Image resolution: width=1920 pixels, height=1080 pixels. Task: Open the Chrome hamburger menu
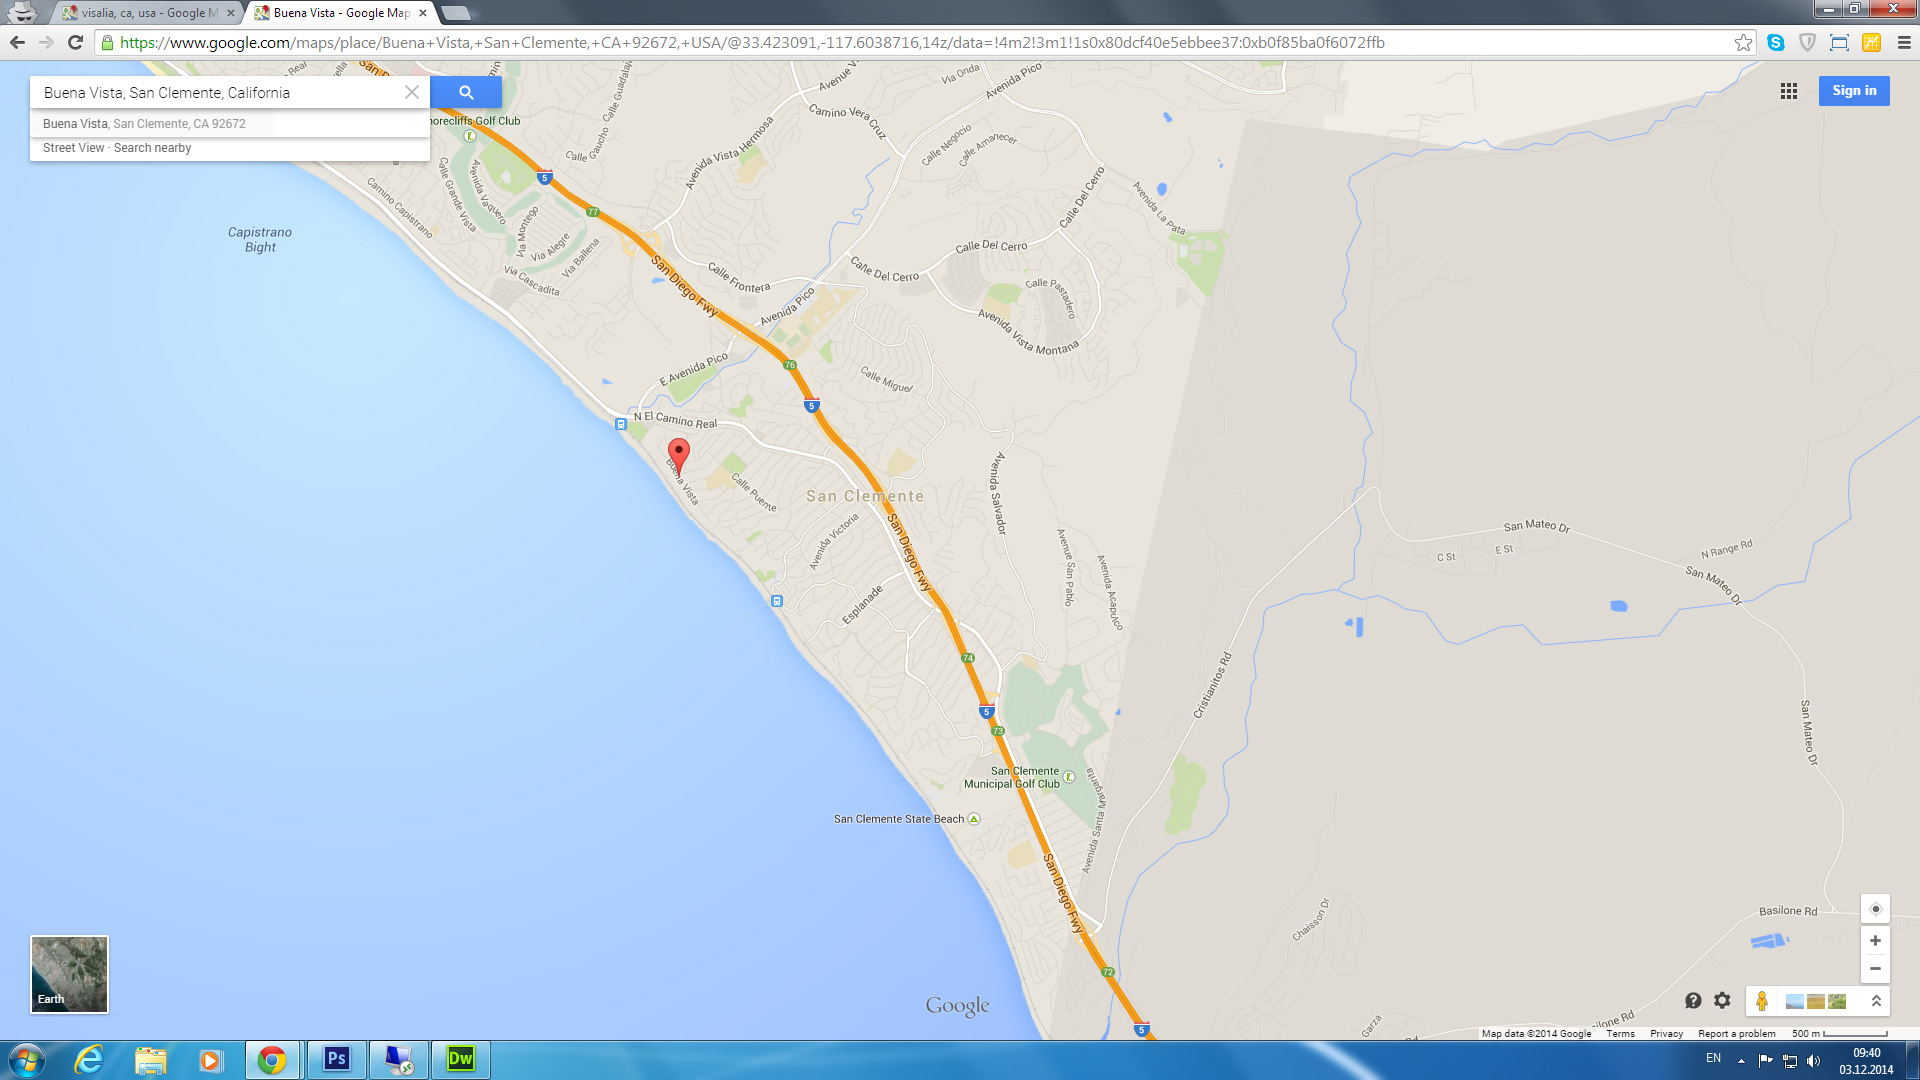tap(1904, 43)
